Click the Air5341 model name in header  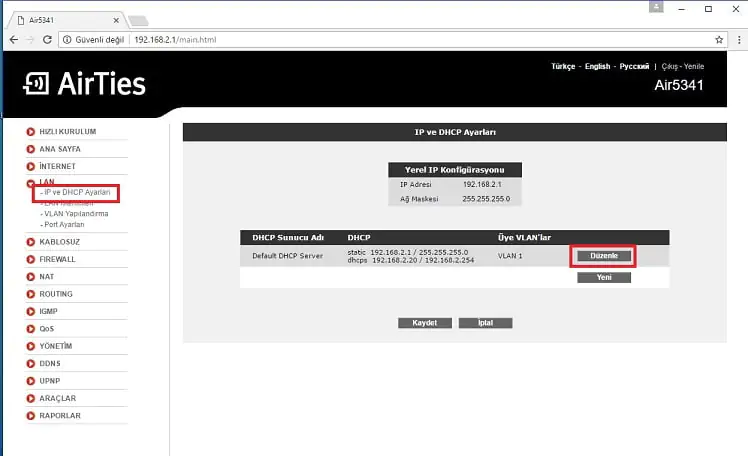pyautogui.click(x=679, y=85)
